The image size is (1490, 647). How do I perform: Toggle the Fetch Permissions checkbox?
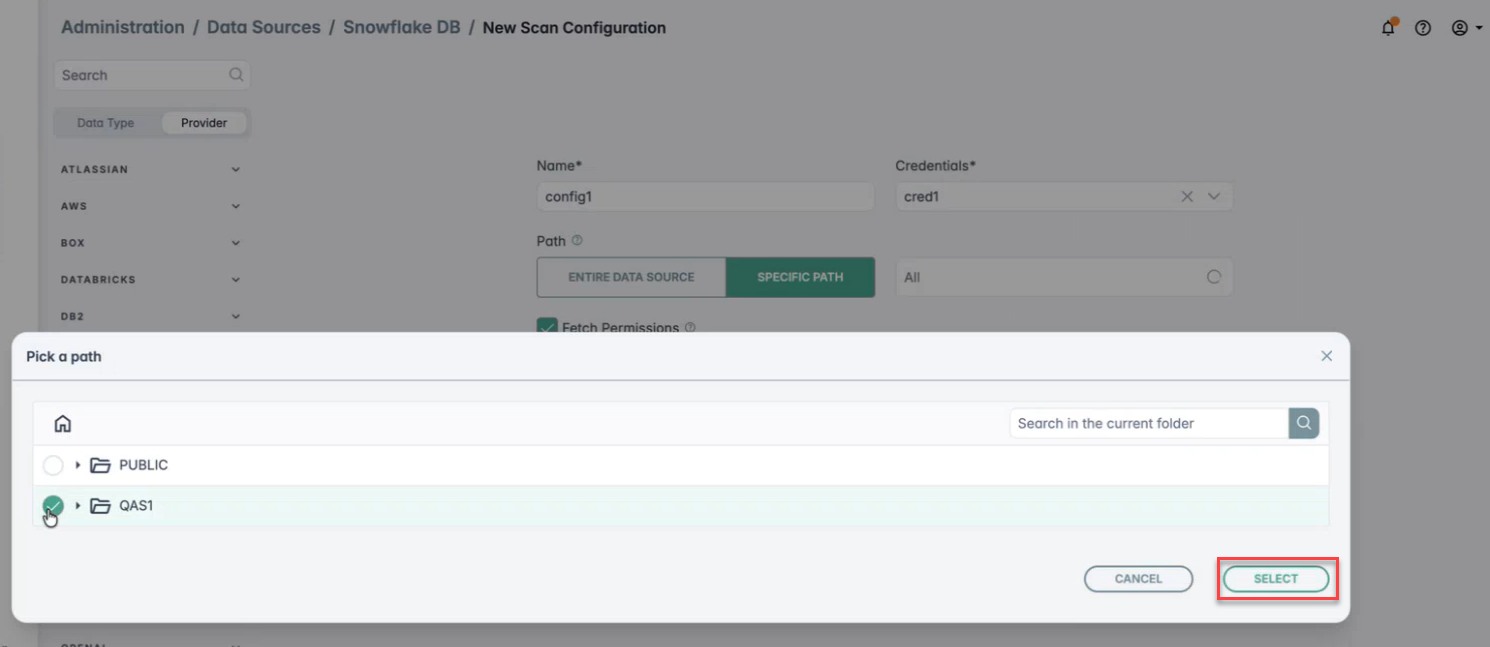pyautogui.click(x=547, y=327)
